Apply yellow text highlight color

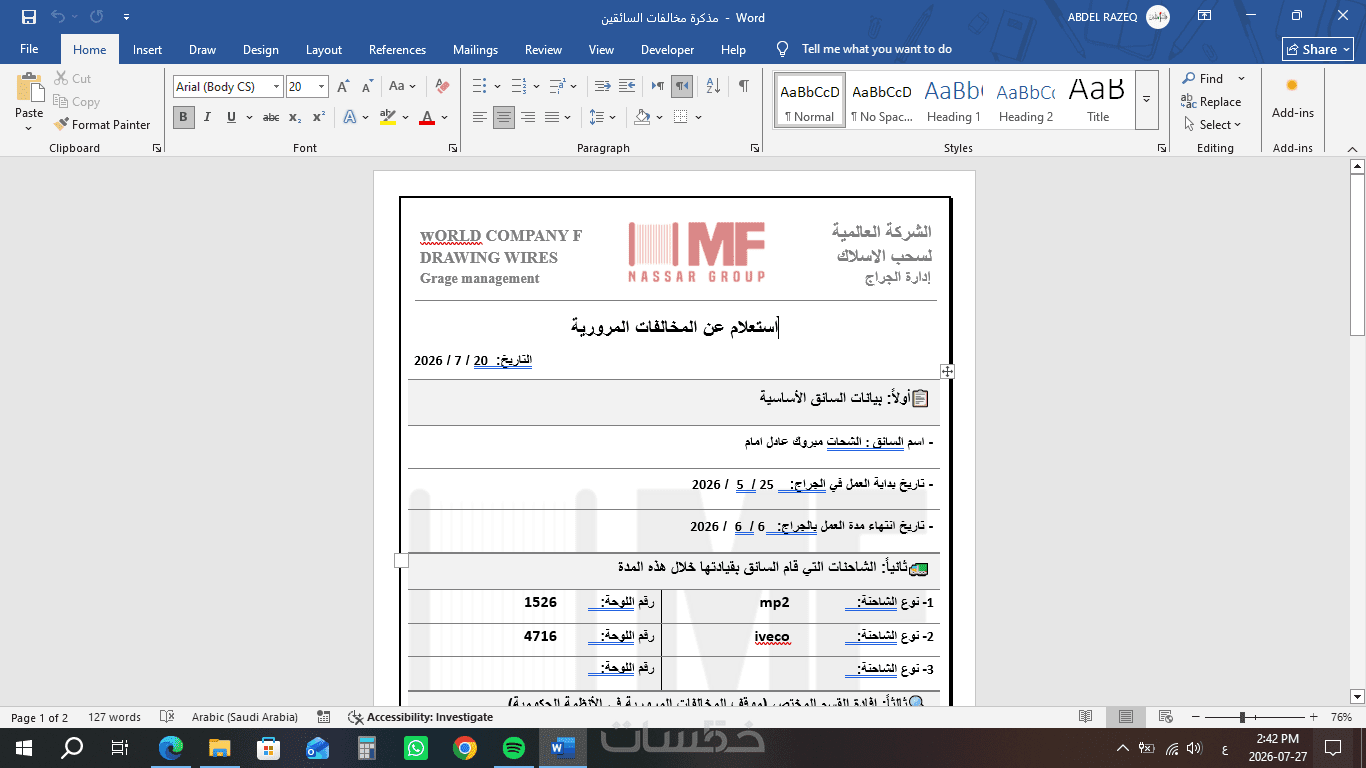click(x=388, y=117)
